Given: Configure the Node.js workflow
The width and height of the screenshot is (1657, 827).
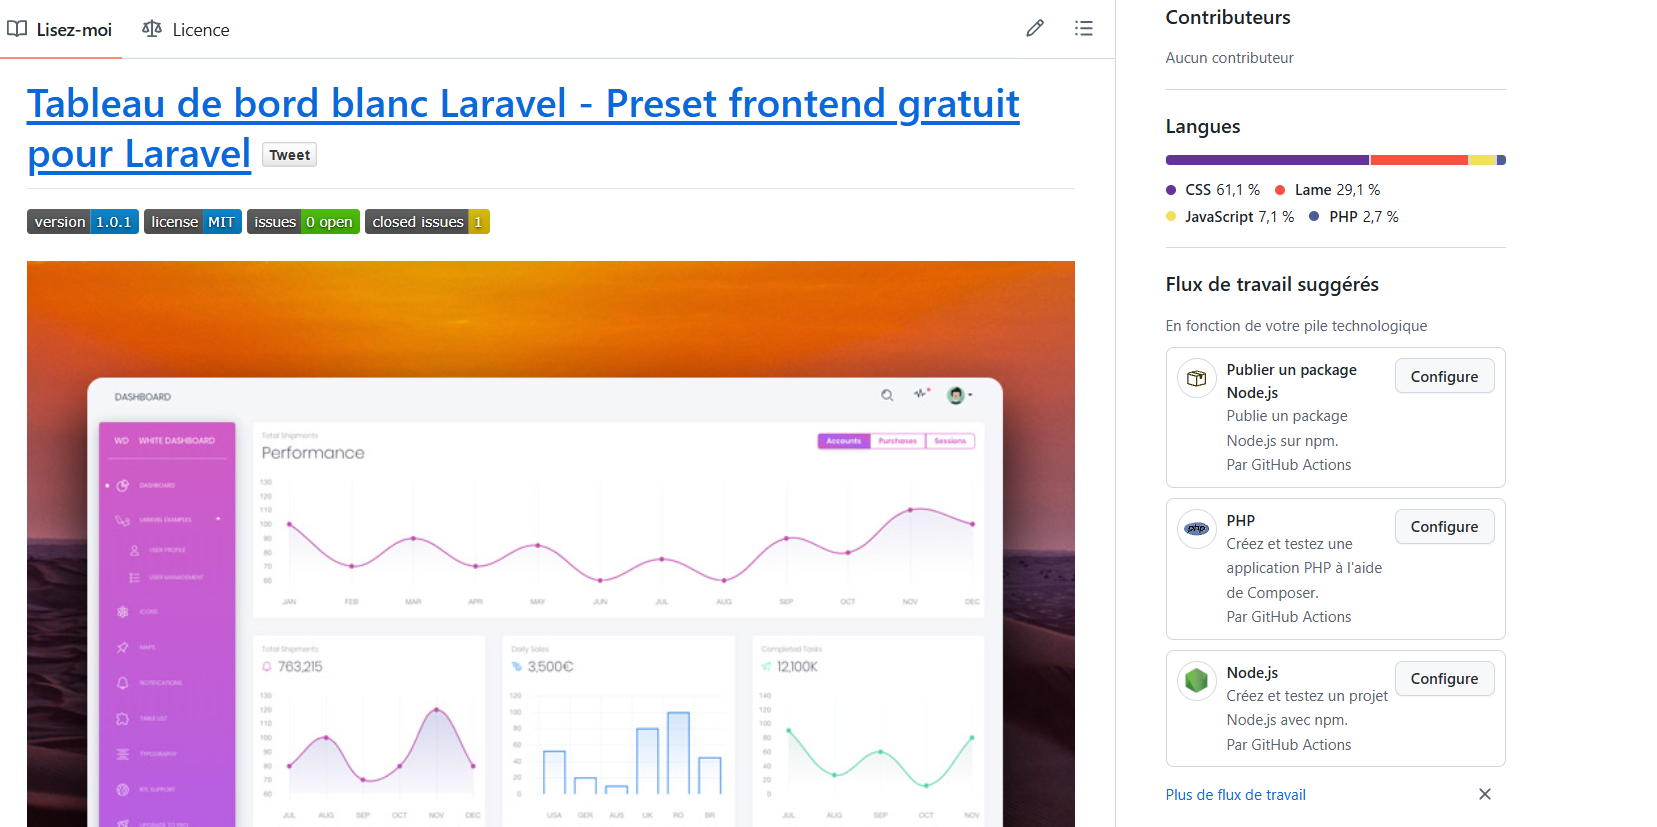Looking at the screenshot, I should [1444, 678].
